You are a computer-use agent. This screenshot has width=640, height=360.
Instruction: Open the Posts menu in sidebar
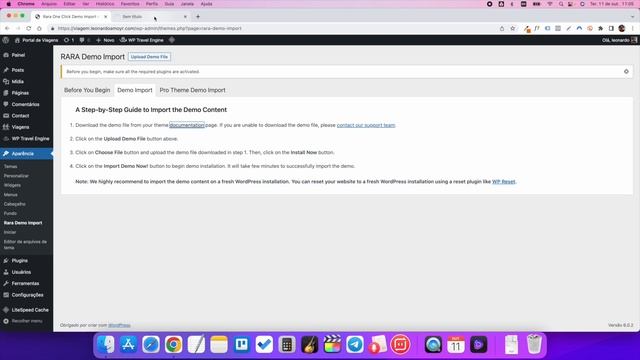point(18,70)
